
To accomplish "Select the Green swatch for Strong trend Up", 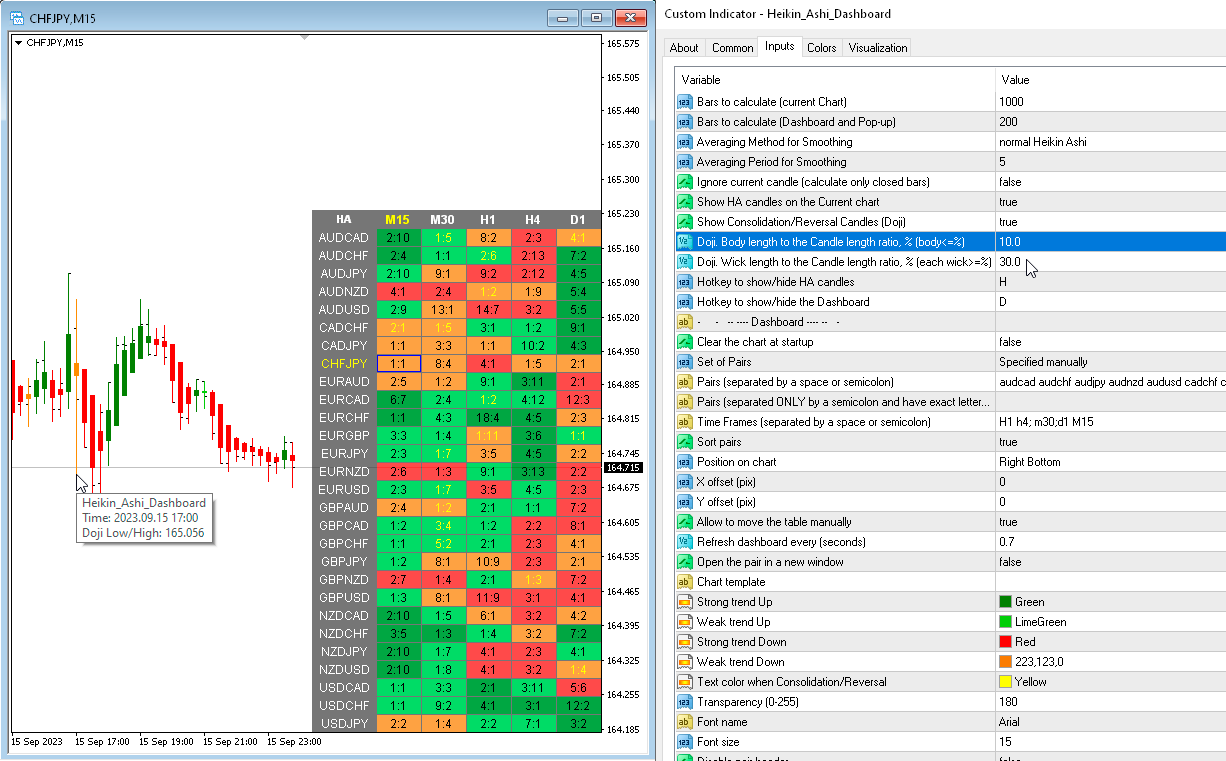I will pos(1005,602).
